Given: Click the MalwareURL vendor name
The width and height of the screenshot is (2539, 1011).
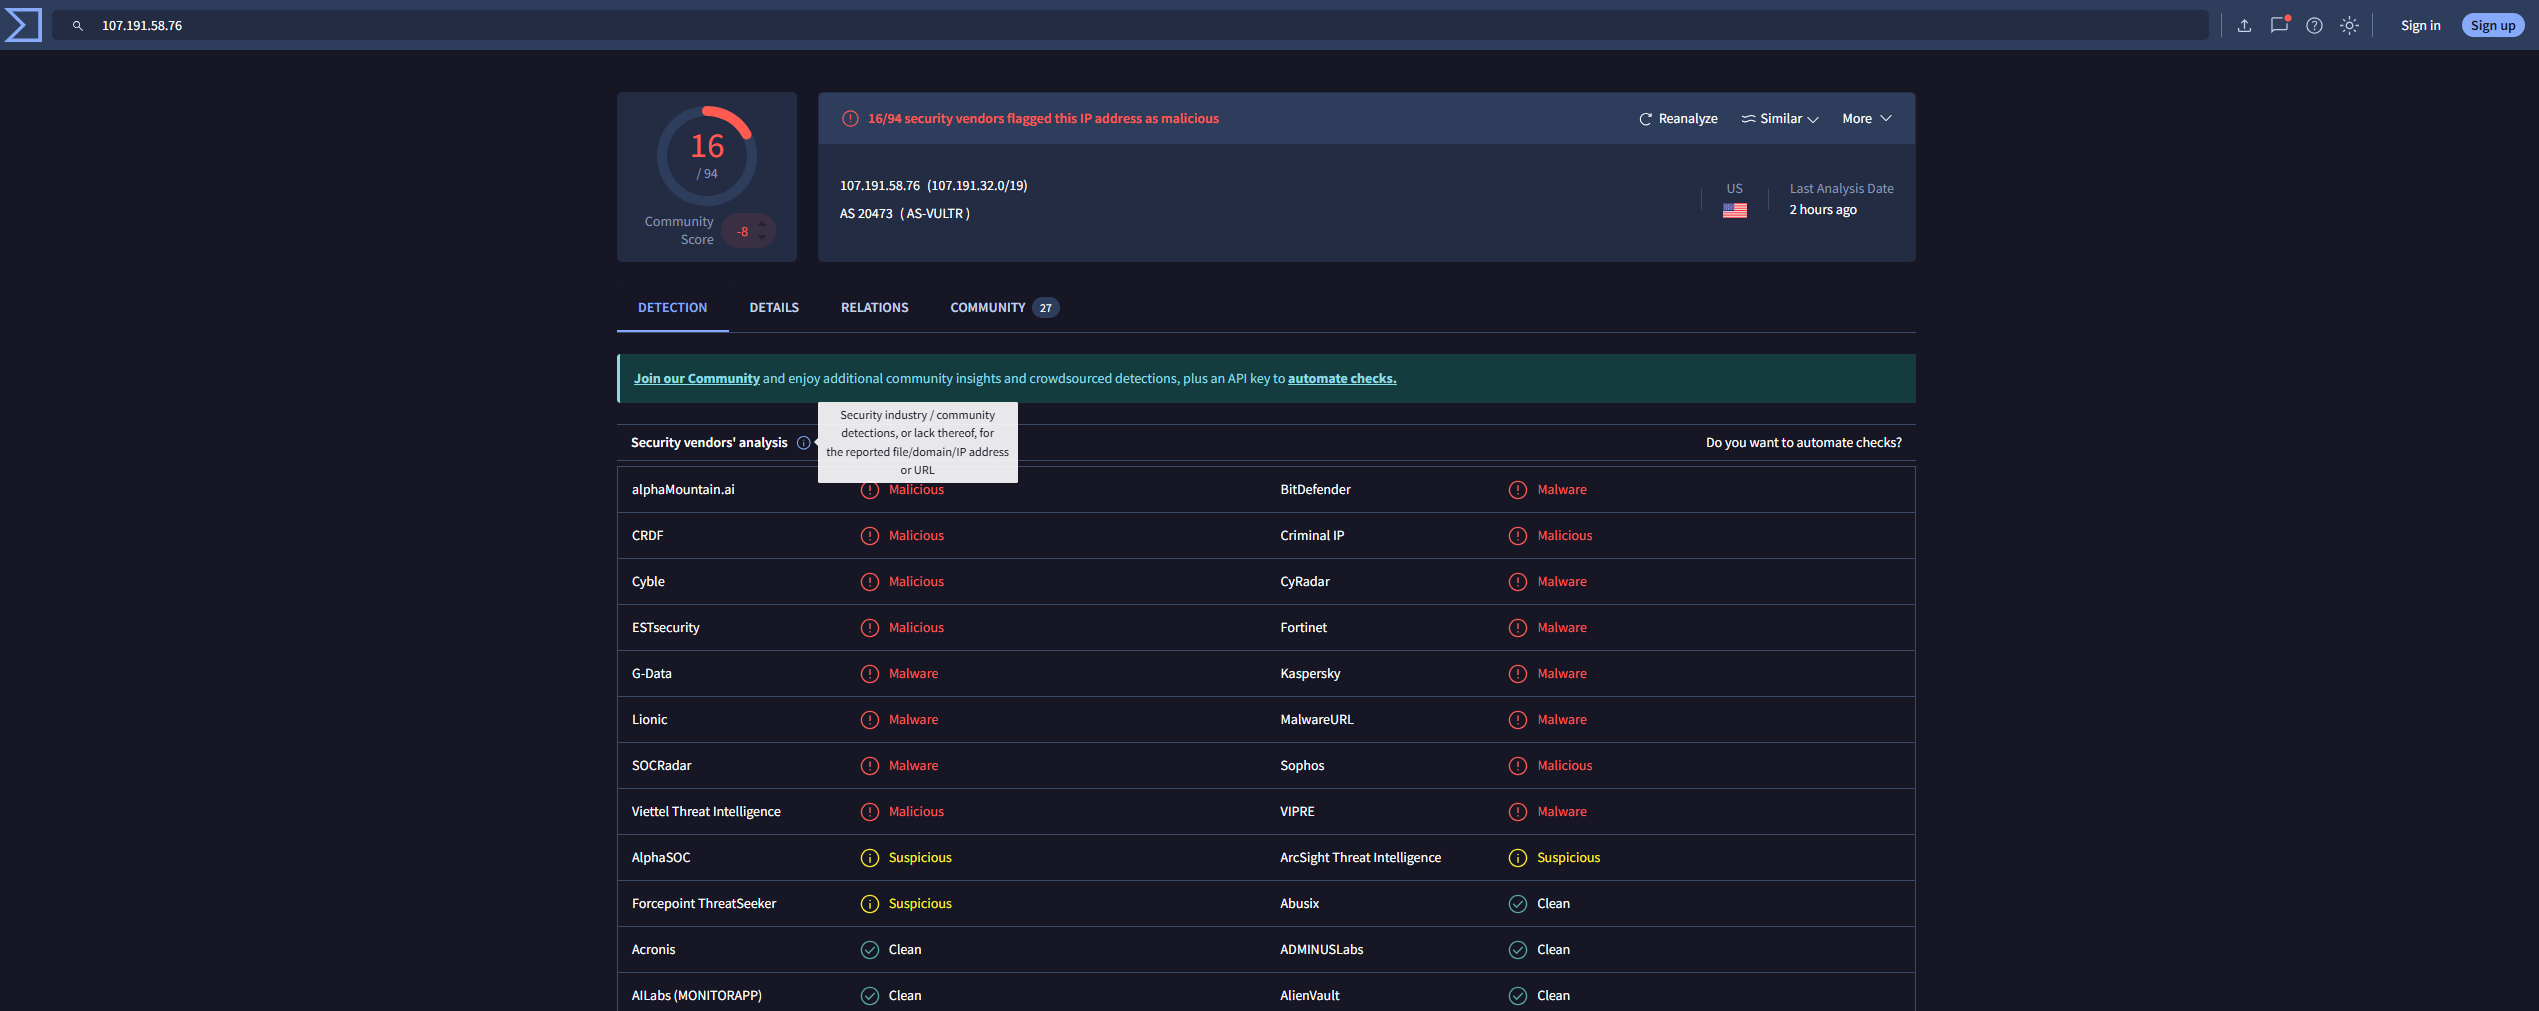Looking at the screenshot, I should pyautogui.click(x=1316, y=720).
